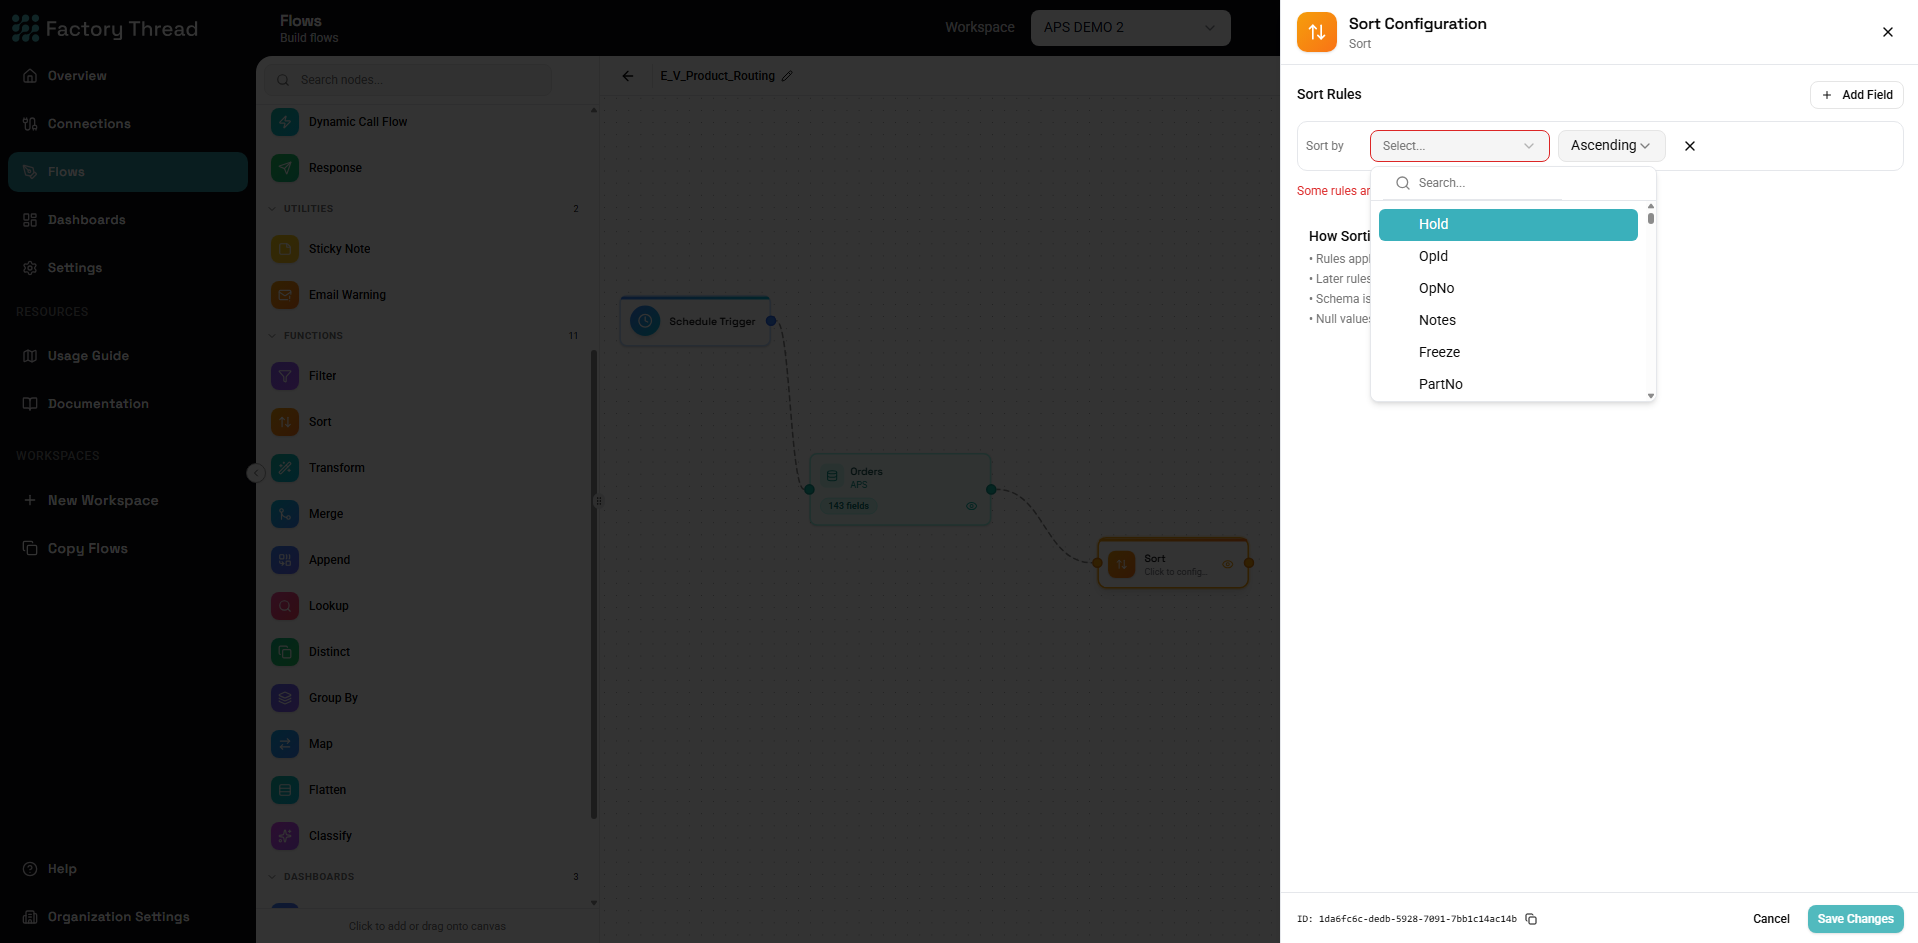Remove the sort rule with X icon
1918x943 pixels.
(x=1690, y=146)
